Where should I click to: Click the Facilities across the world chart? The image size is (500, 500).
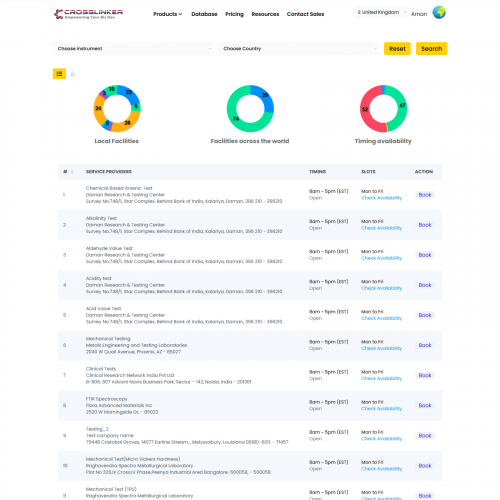click(x=250, y=109)
